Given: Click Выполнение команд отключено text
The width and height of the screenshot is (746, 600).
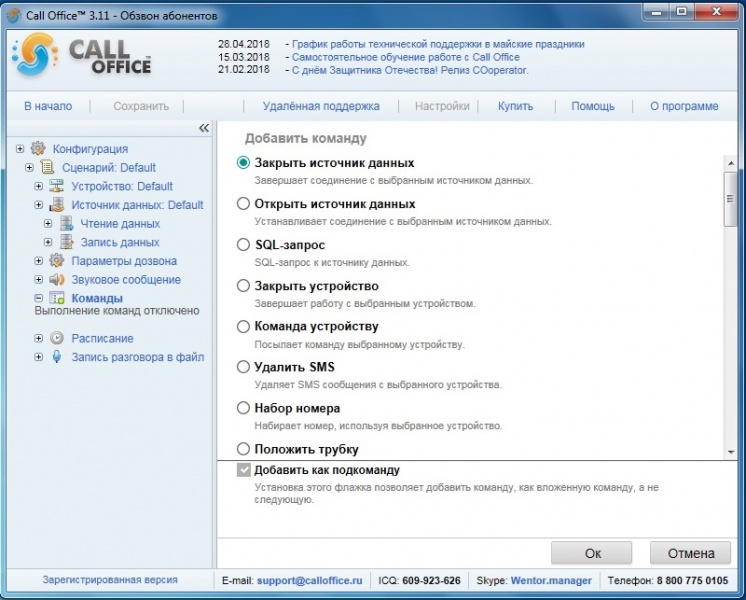Looking at the screenshot, I should (117, 311).
